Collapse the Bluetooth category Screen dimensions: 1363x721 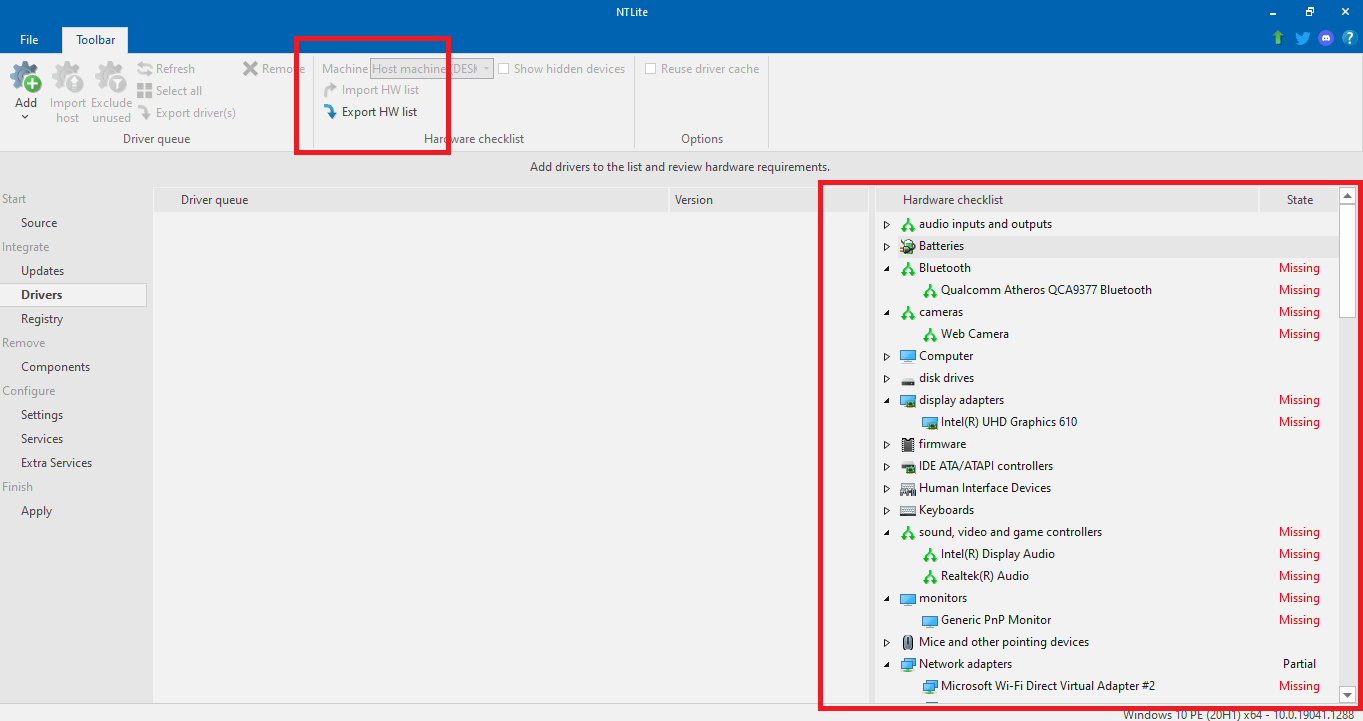(886, 268)
